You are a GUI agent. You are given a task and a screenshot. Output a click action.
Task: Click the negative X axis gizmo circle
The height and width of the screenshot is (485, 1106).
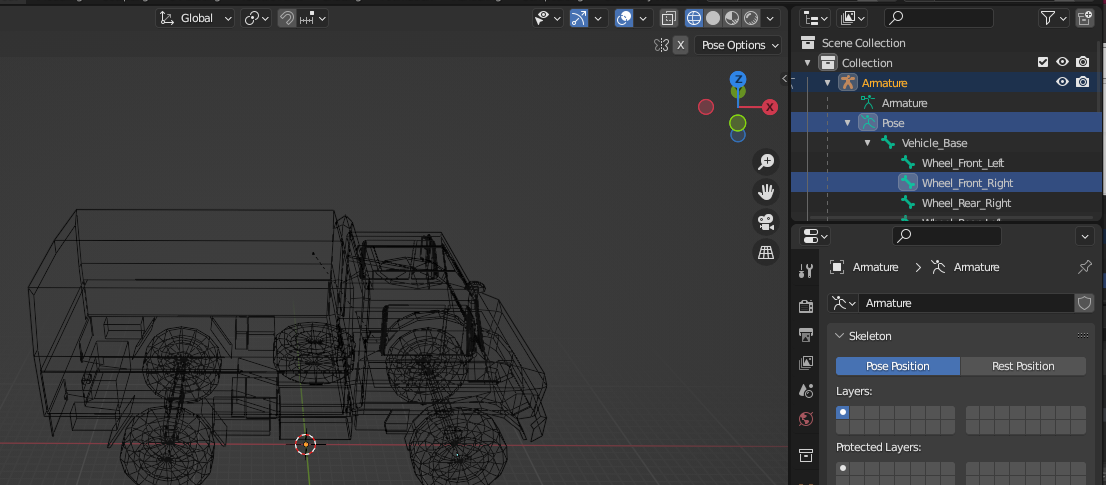(706, 107)
